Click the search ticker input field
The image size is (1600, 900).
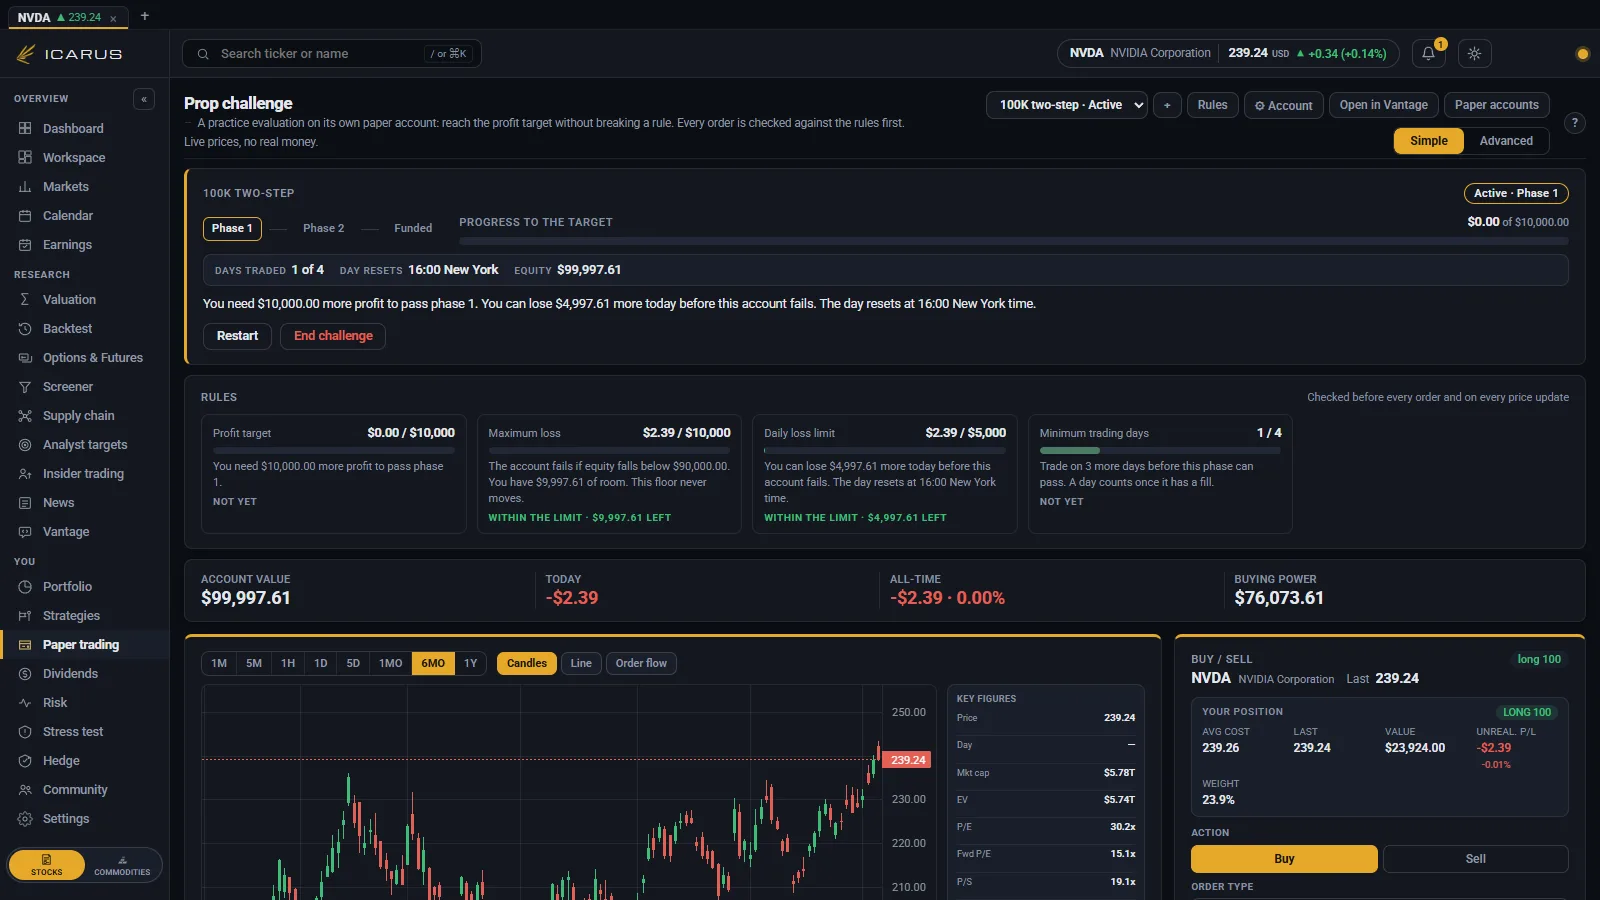[332, 54]
